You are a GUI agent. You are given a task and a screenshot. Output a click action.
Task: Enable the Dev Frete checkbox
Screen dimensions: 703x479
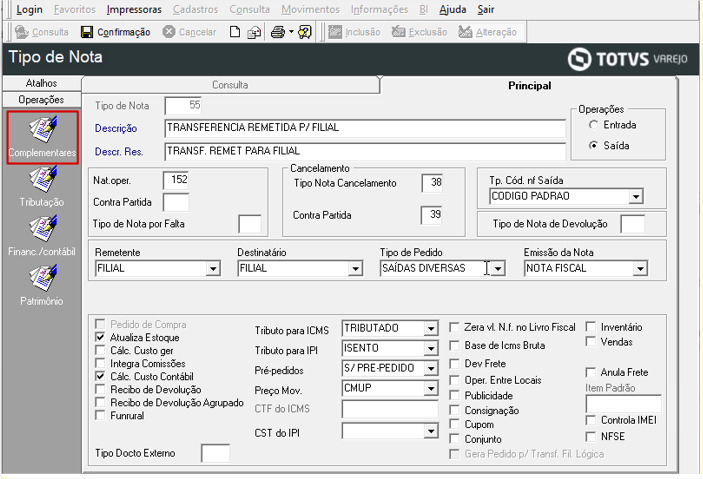coord(455,363)
